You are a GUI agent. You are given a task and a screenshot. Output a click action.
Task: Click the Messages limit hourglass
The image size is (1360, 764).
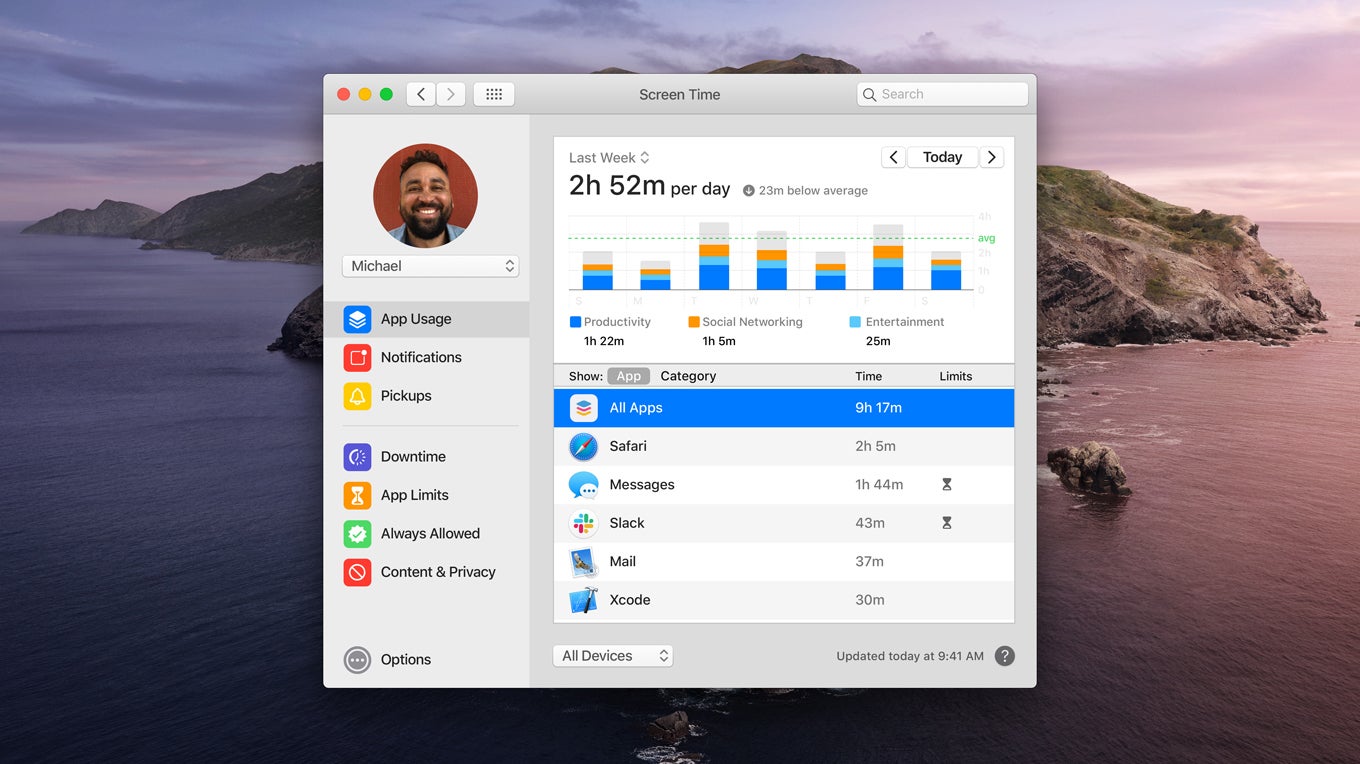(946, 485)
